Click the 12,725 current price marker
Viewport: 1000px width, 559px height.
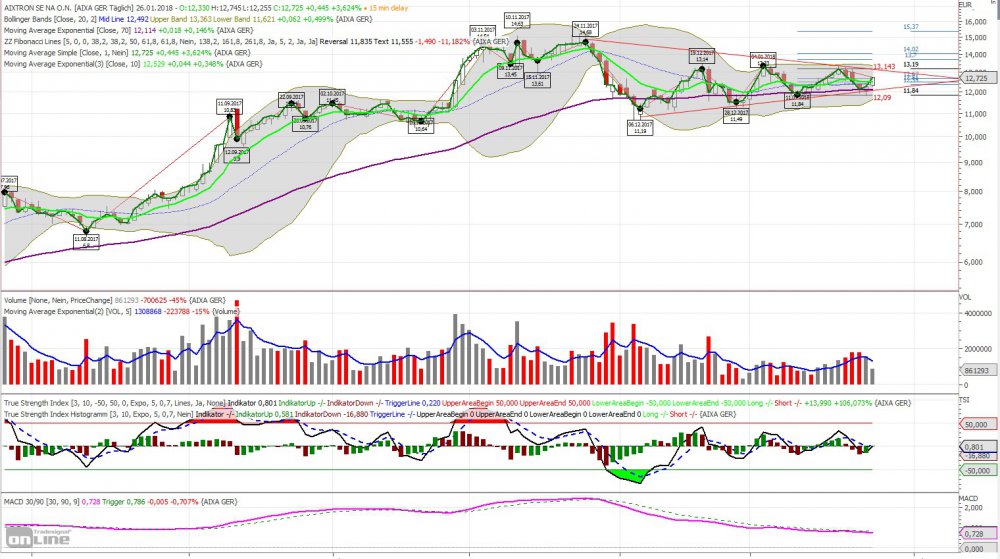coord(976,78)
